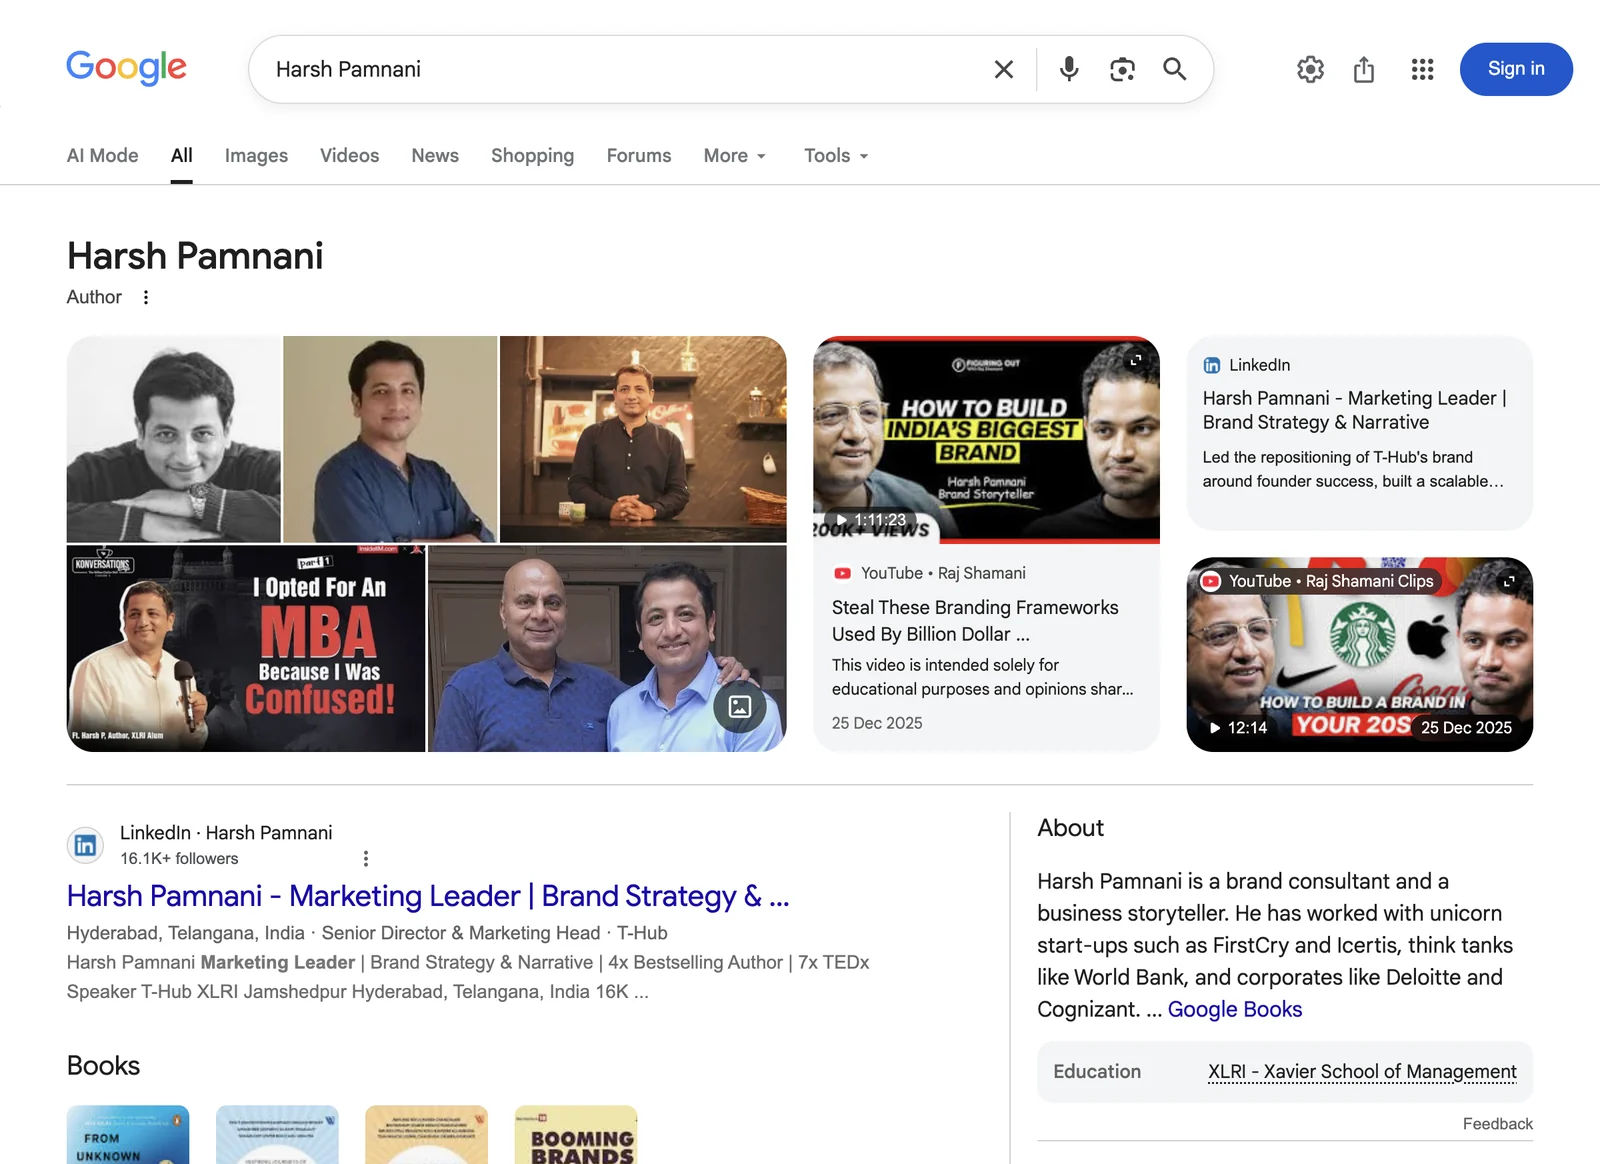
Task: Click 'Harsh Pamnani' knowledge panel title
Action: pyautogui.click(x=195, y=256)
